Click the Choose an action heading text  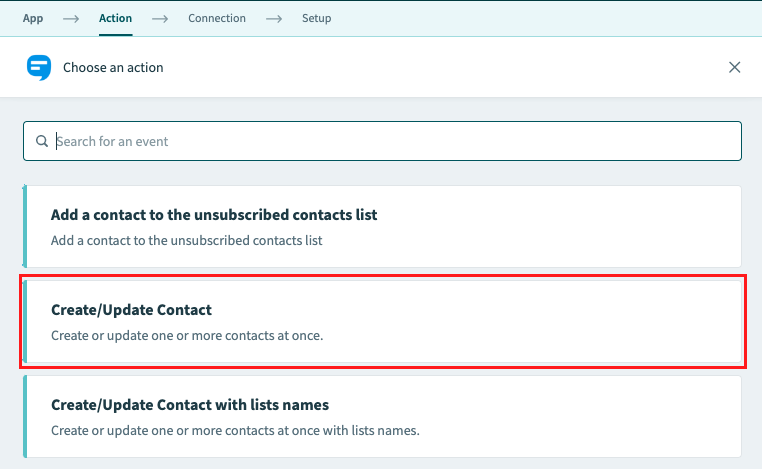point(113,68)
